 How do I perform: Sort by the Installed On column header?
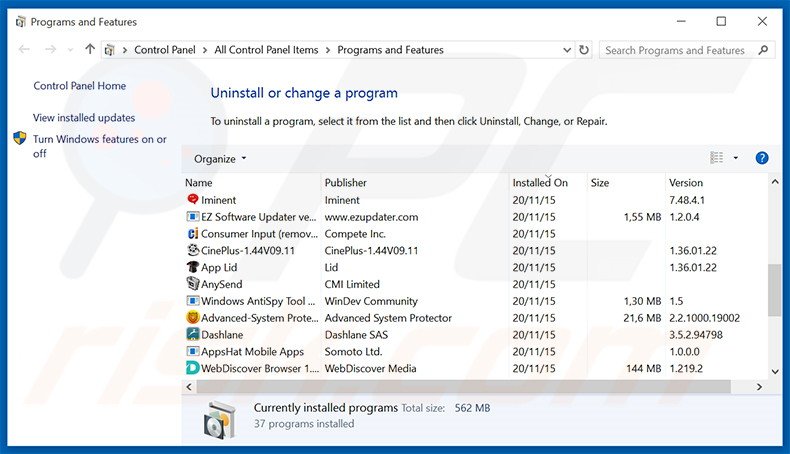[540, 182]
